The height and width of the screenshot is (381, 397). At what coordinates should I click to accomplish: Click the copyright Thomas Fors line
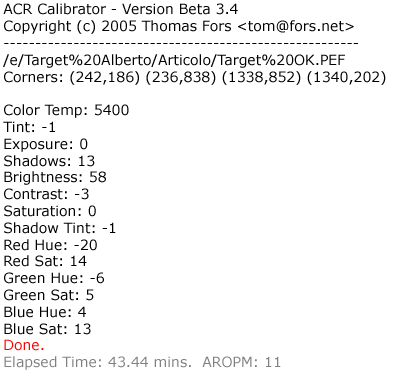point(179,26)
